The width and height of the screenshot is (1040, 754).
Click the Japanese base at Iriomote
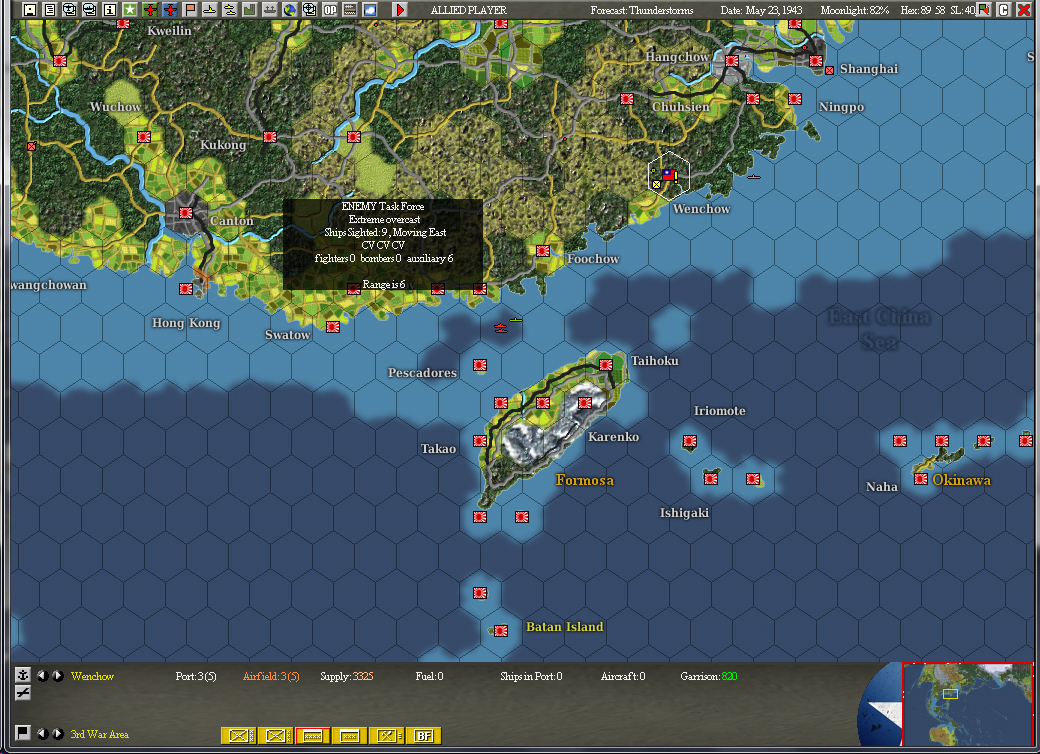[x=690, y=440]
